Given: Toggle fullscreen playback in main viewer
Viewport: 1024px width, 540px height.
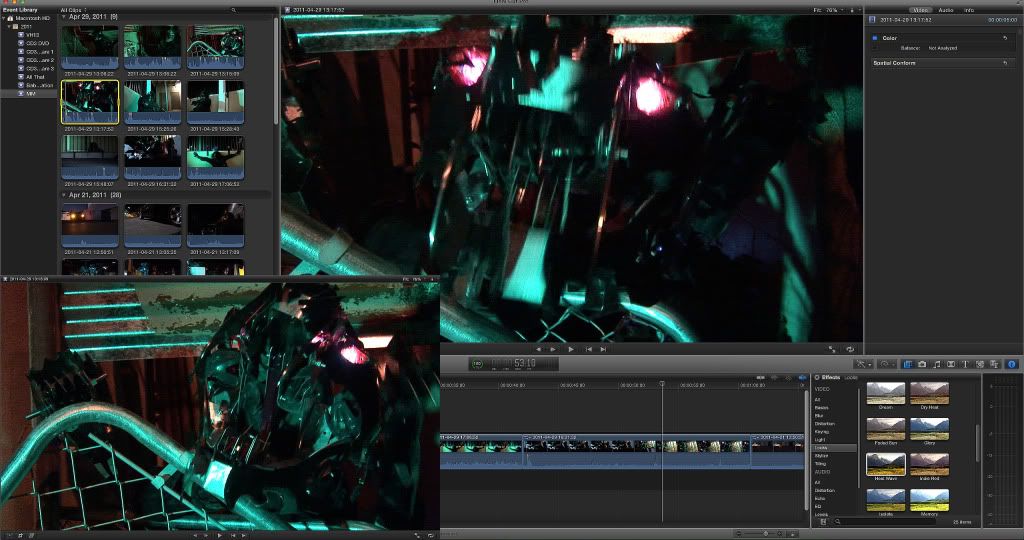Looking at the screenshot, I should [832, 349].
